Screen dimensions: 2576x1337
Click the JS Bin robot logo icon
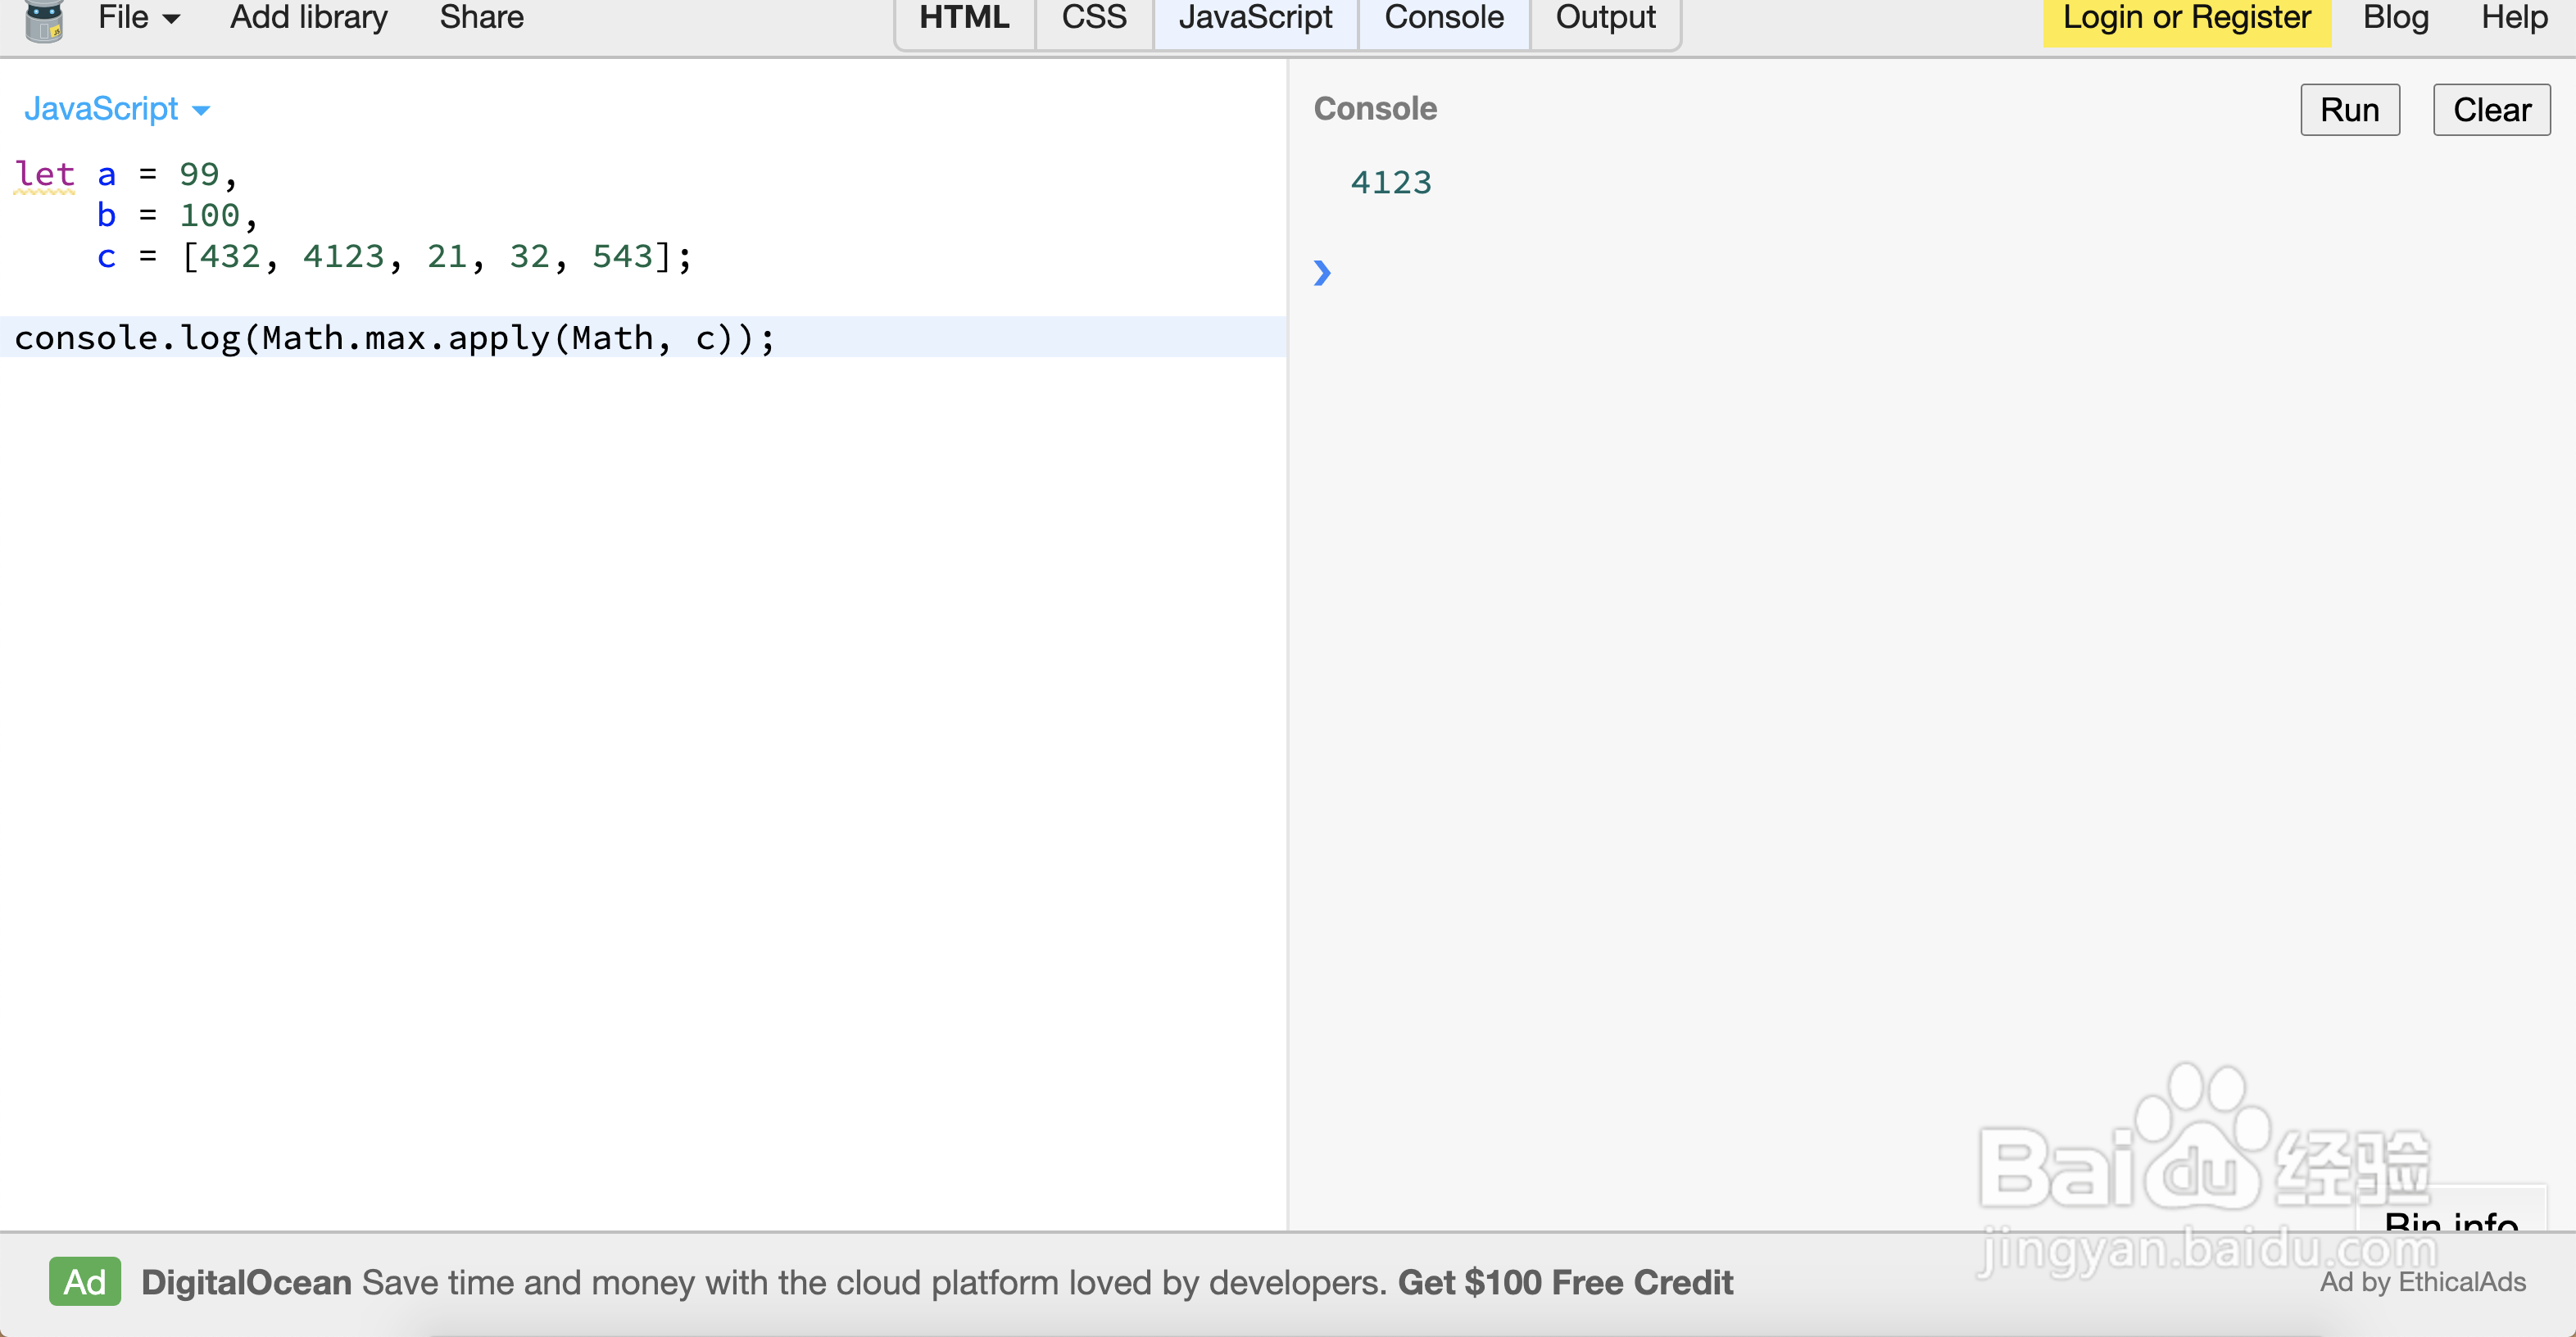tap(44, 20)
